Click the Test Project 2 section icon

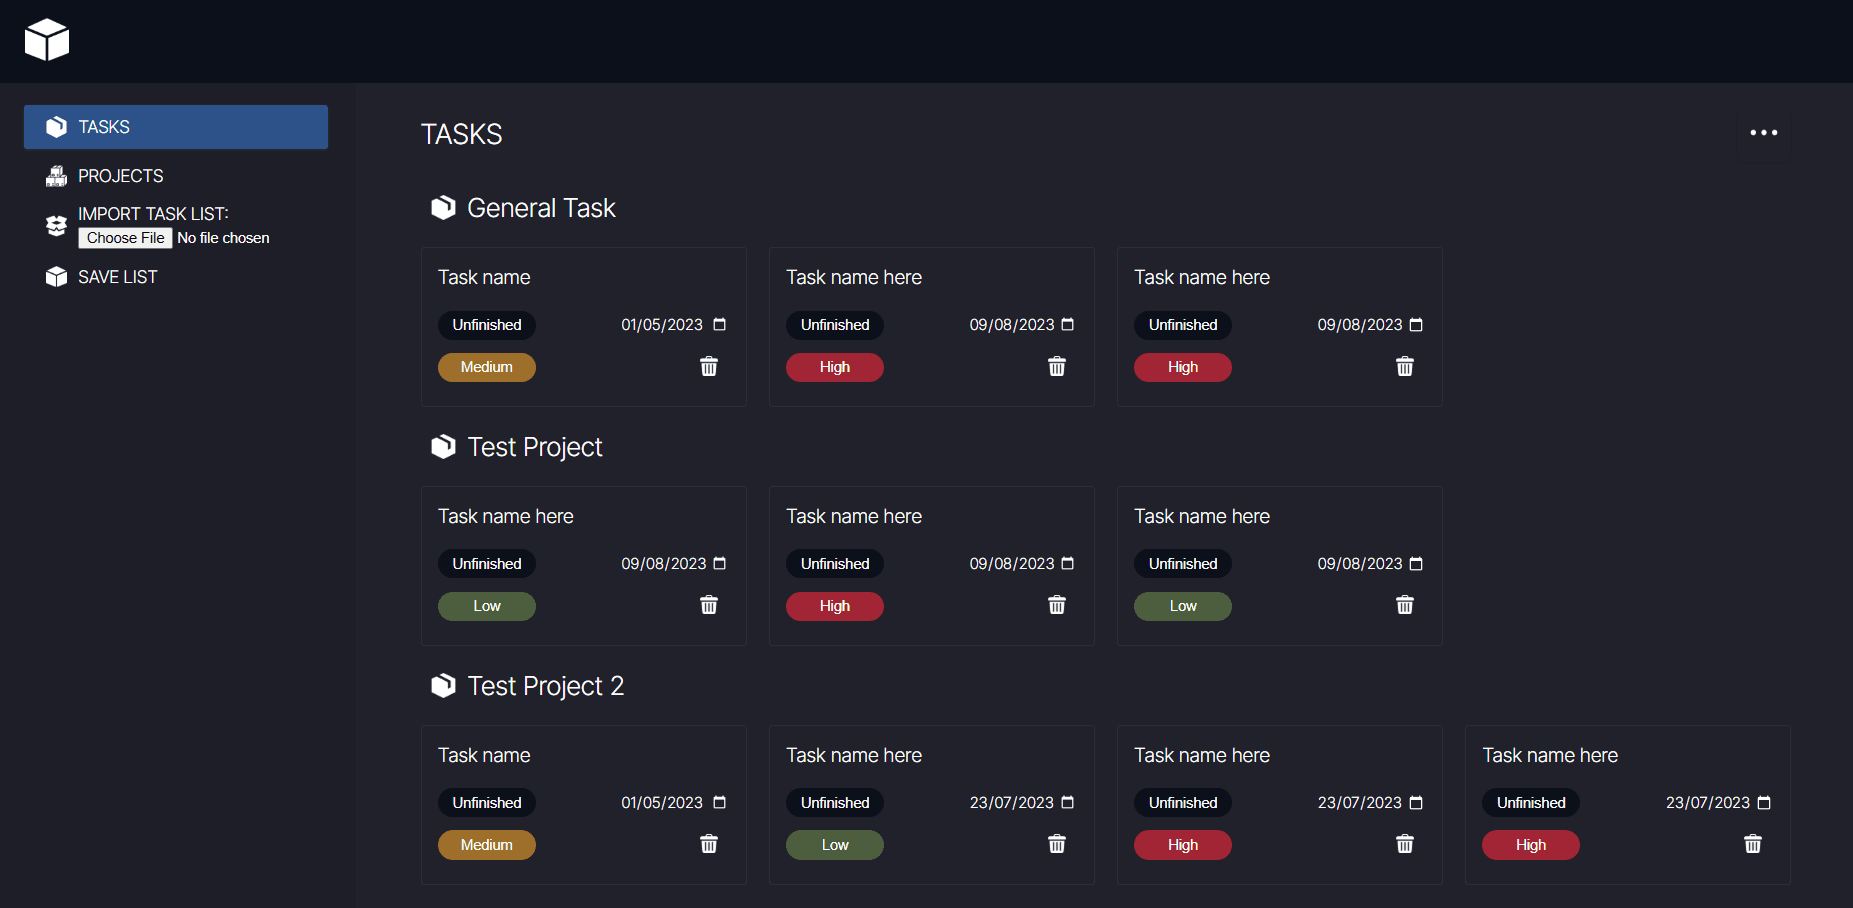443,685
